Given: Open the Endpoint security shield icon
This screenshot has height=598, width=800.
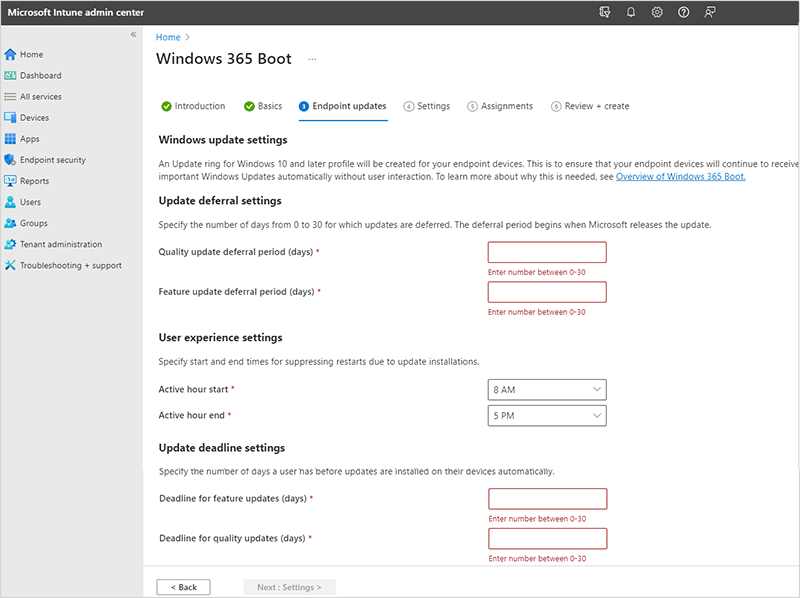Looking at the screenshot, I should pyautogui.click(x=10, y=160).
